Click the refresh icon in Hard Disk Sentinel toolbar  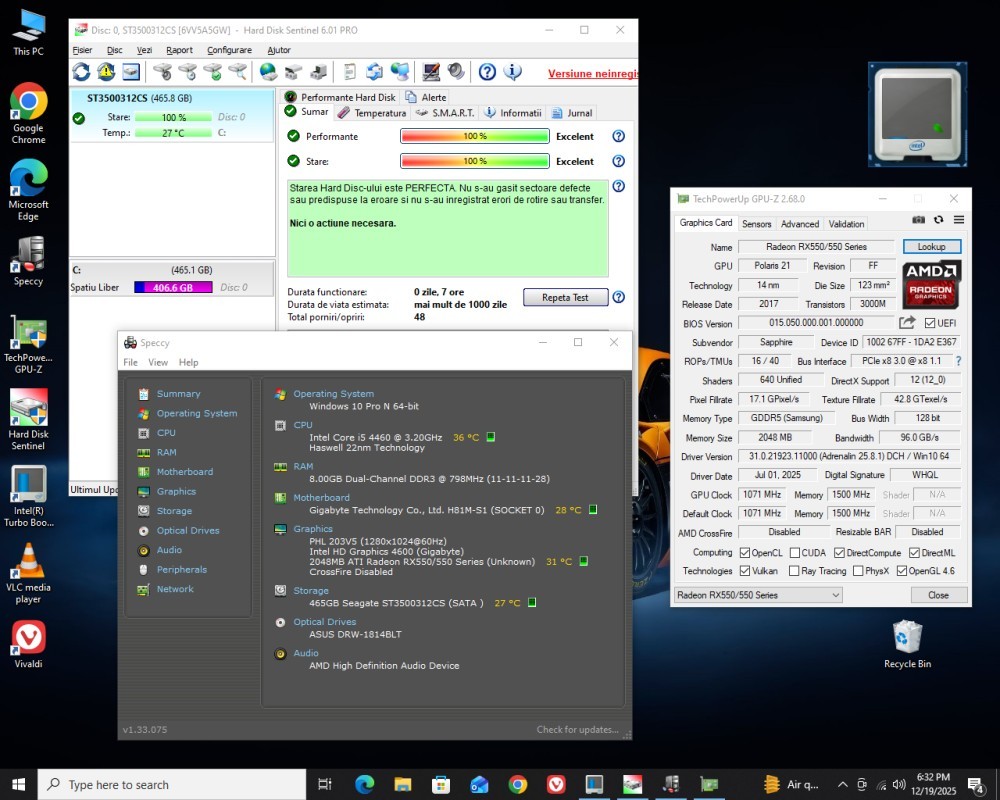(x=81, y=72)
